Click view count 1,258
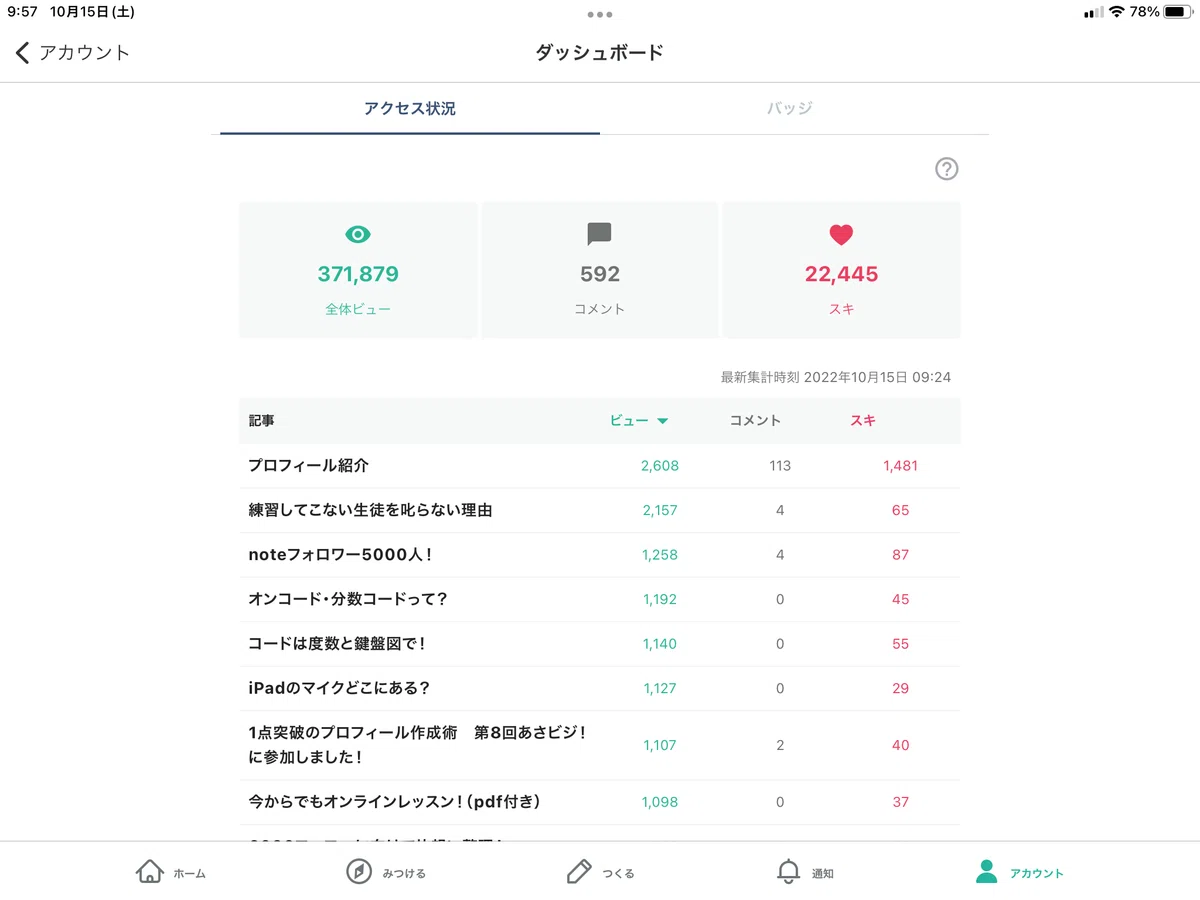1200x900 pixels. click(660, 554)
